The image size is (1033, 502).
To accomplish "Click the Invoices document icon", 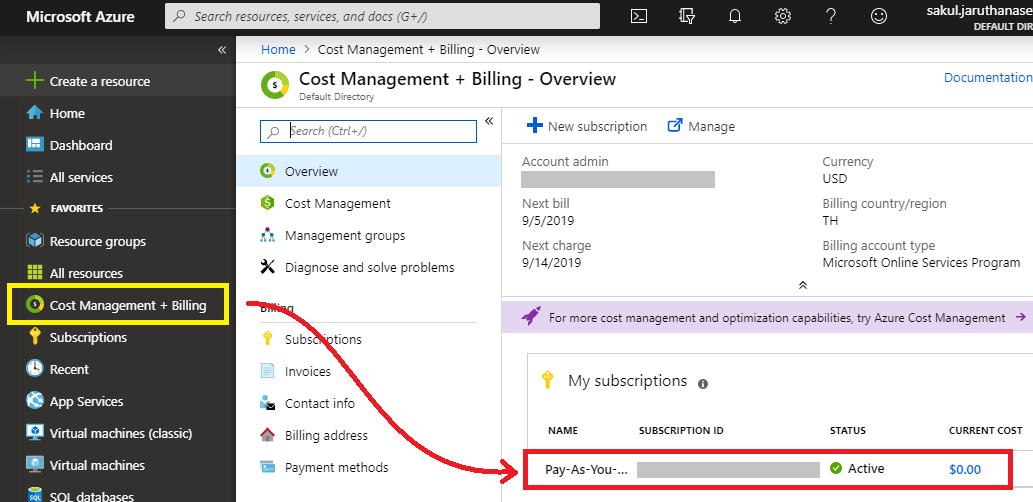I will point(267,371).
